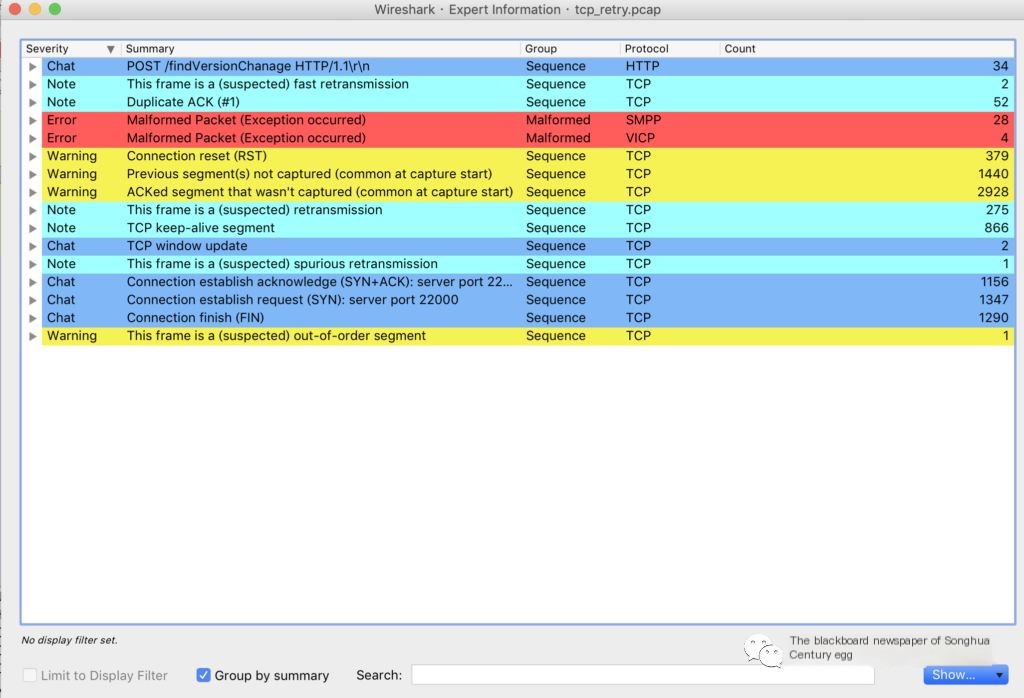Expand the TCP window update row
The height and width of the screenshot is (698, 1024).
coord(33,246)
